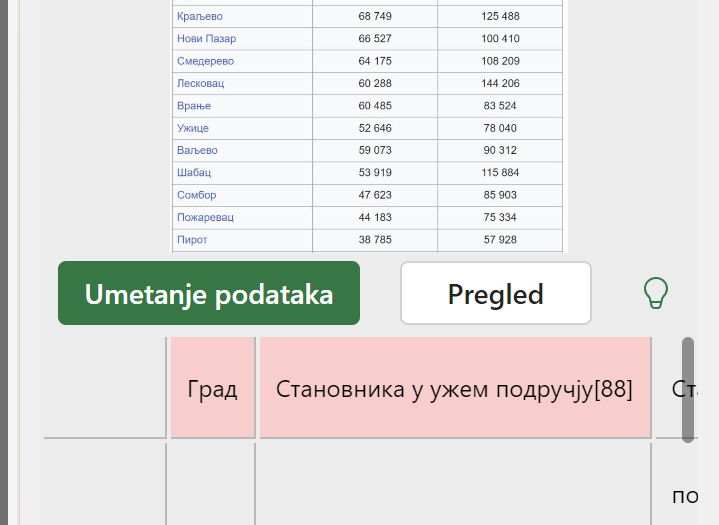
Task: Click the Umetanje podataka button
Action: point(209,293)
